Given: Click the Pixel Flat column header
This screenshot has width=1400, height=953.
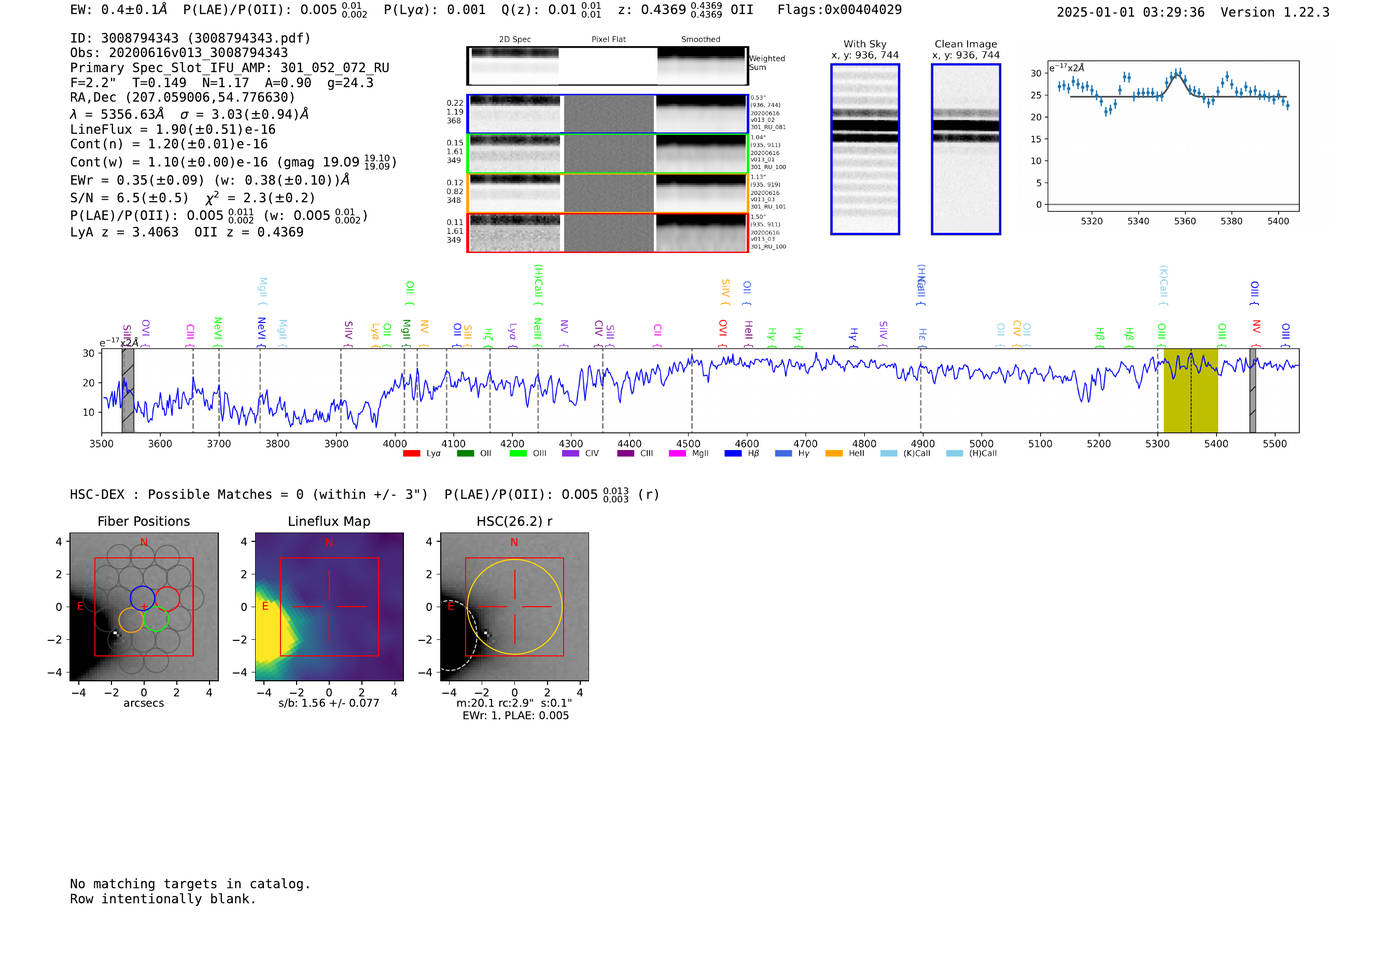Looking at the screenshot, I should click(x=608, y=40).
